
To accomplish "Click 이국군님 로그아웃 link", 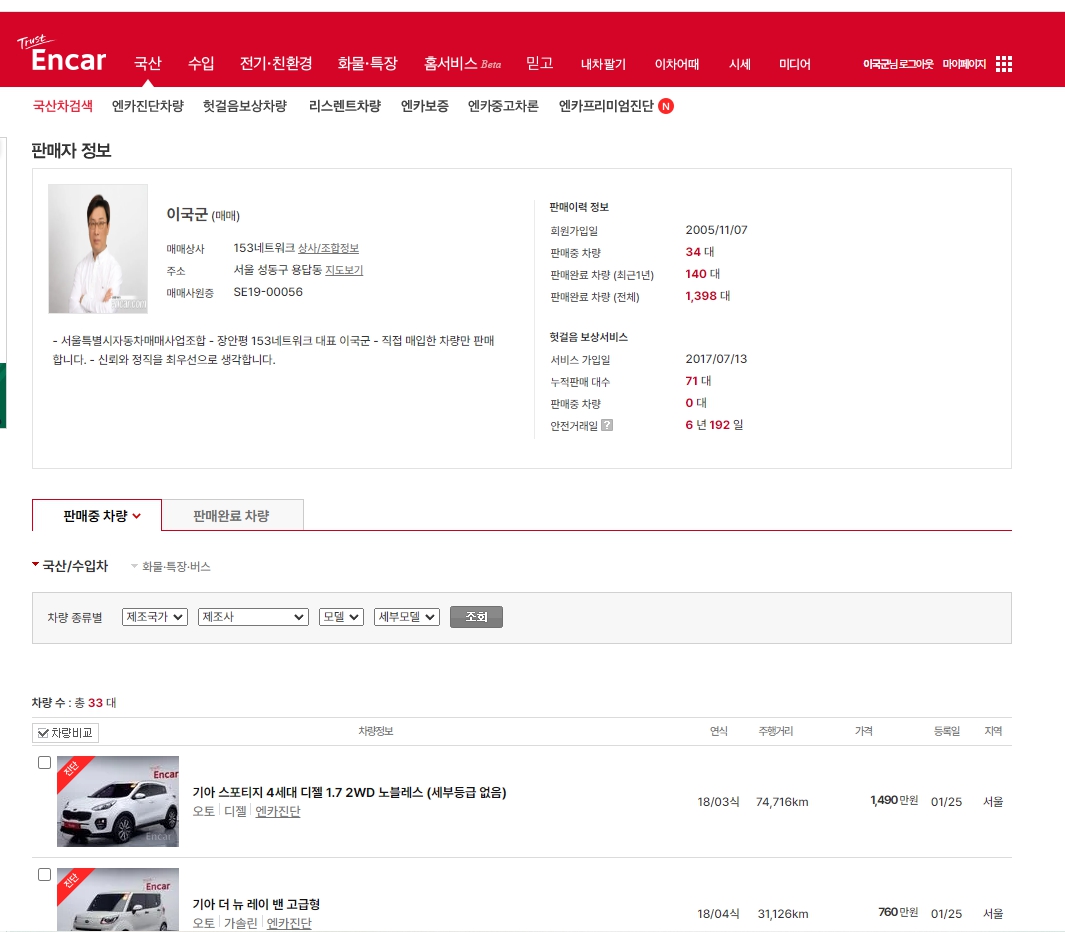I will (898, 64).
